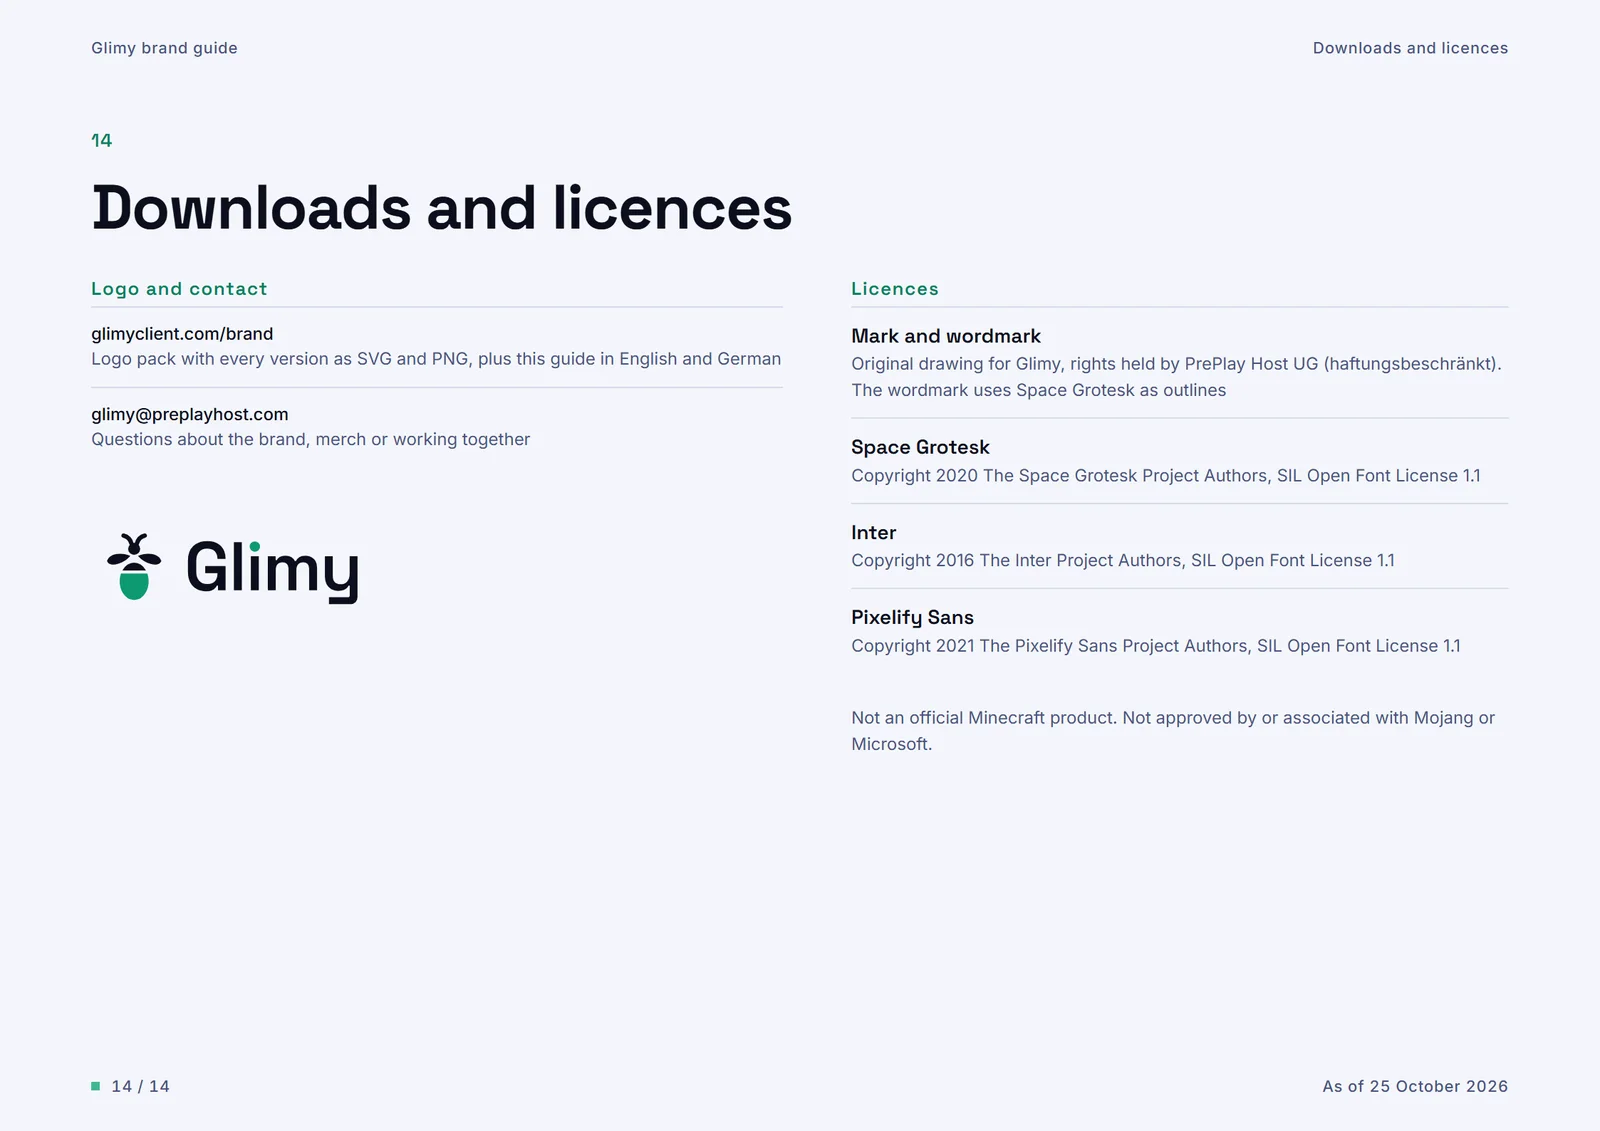Click "The wordmark uses Space Grotesk" line
Viewport: 1600px width, 1131px height.
(x=1038, y=390)
